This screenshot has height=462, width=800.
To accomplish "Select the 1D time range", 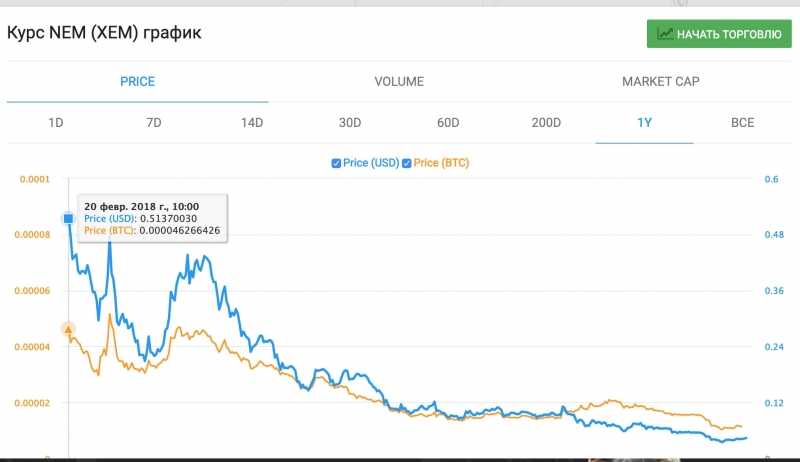I will pos(56,123).
